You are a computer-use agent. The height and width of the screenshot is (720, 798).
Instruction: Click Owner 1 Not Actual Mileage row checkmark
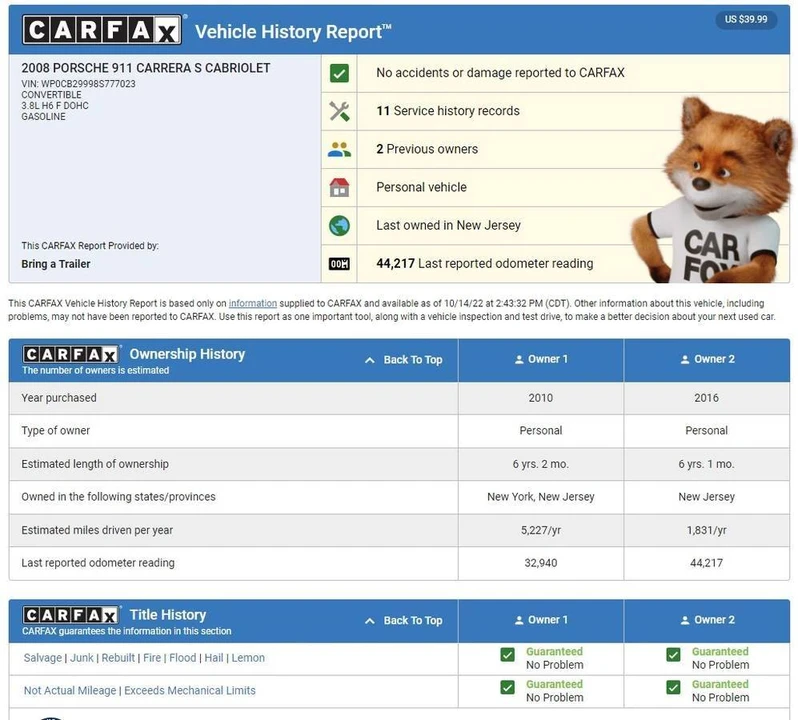[x=507, y=687]
